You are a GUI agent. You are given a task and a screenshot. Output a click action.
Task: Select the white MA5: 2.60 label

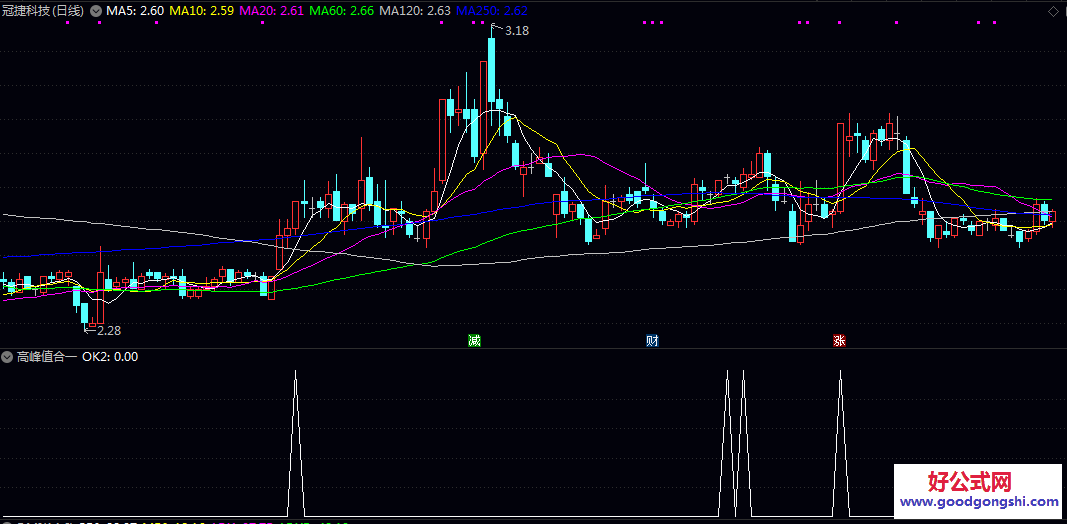(x=135, y=11)
